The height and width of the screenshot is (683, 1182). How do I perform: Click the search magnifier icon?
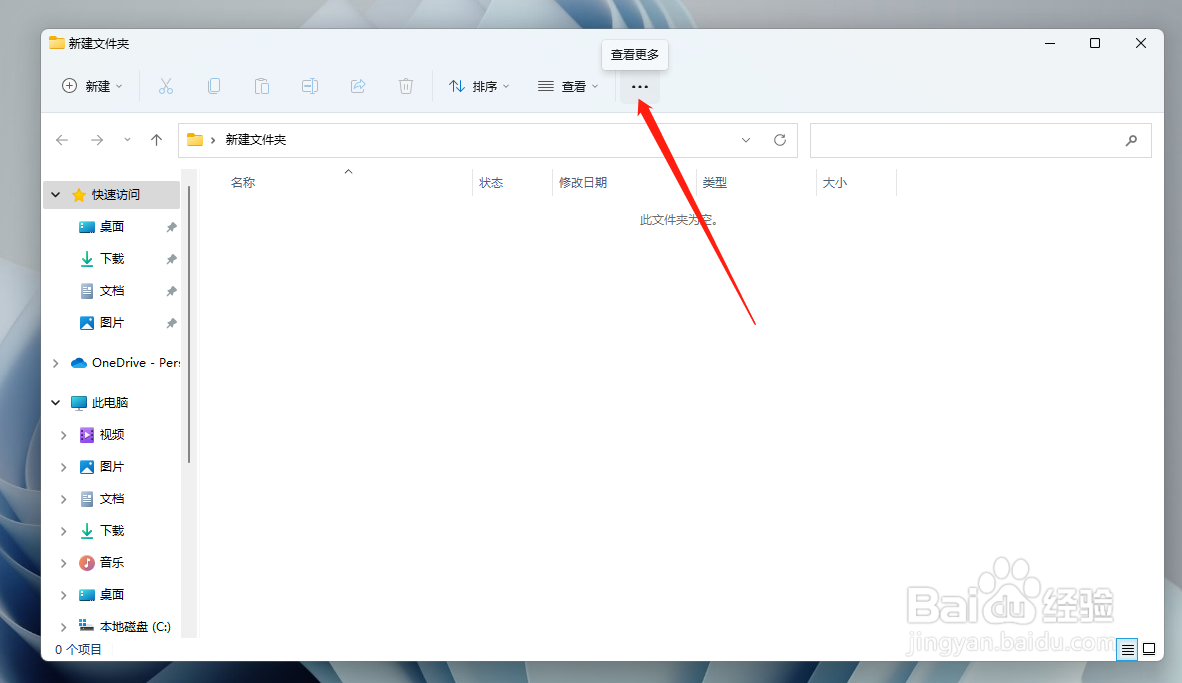tap(1131, 140)
